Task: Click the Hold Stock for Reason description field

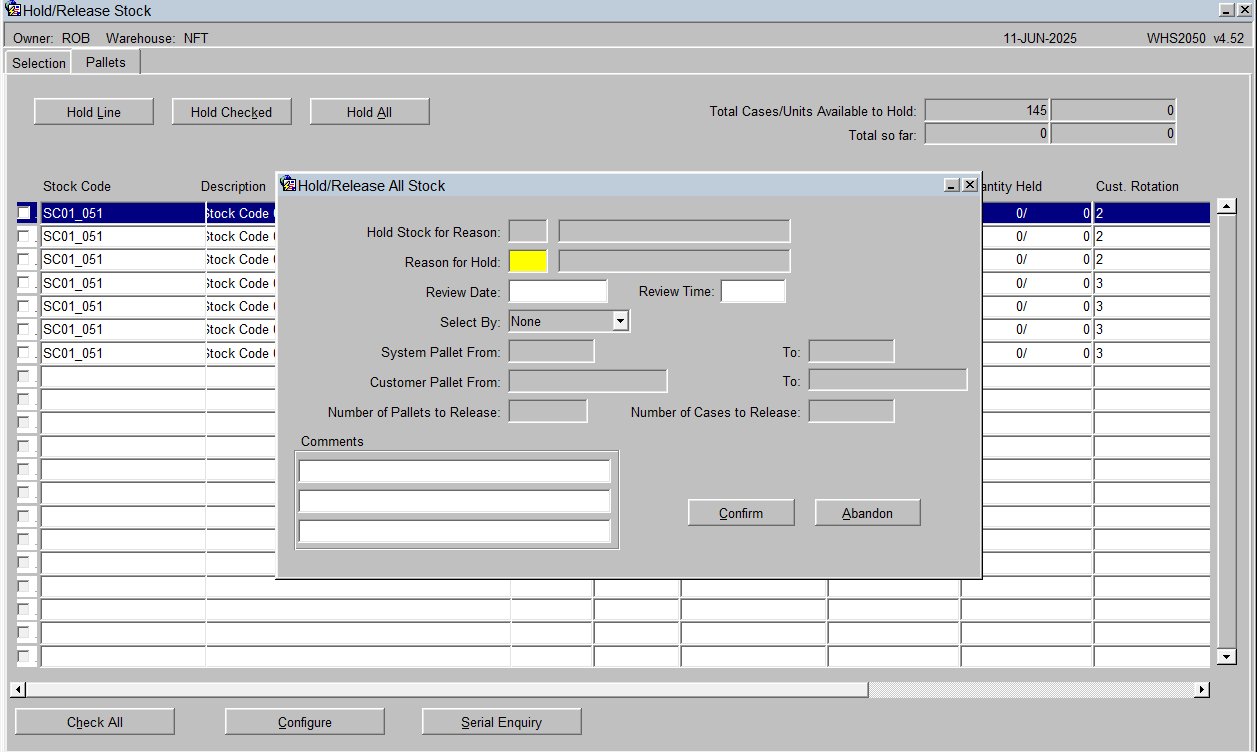Action: 674,231
